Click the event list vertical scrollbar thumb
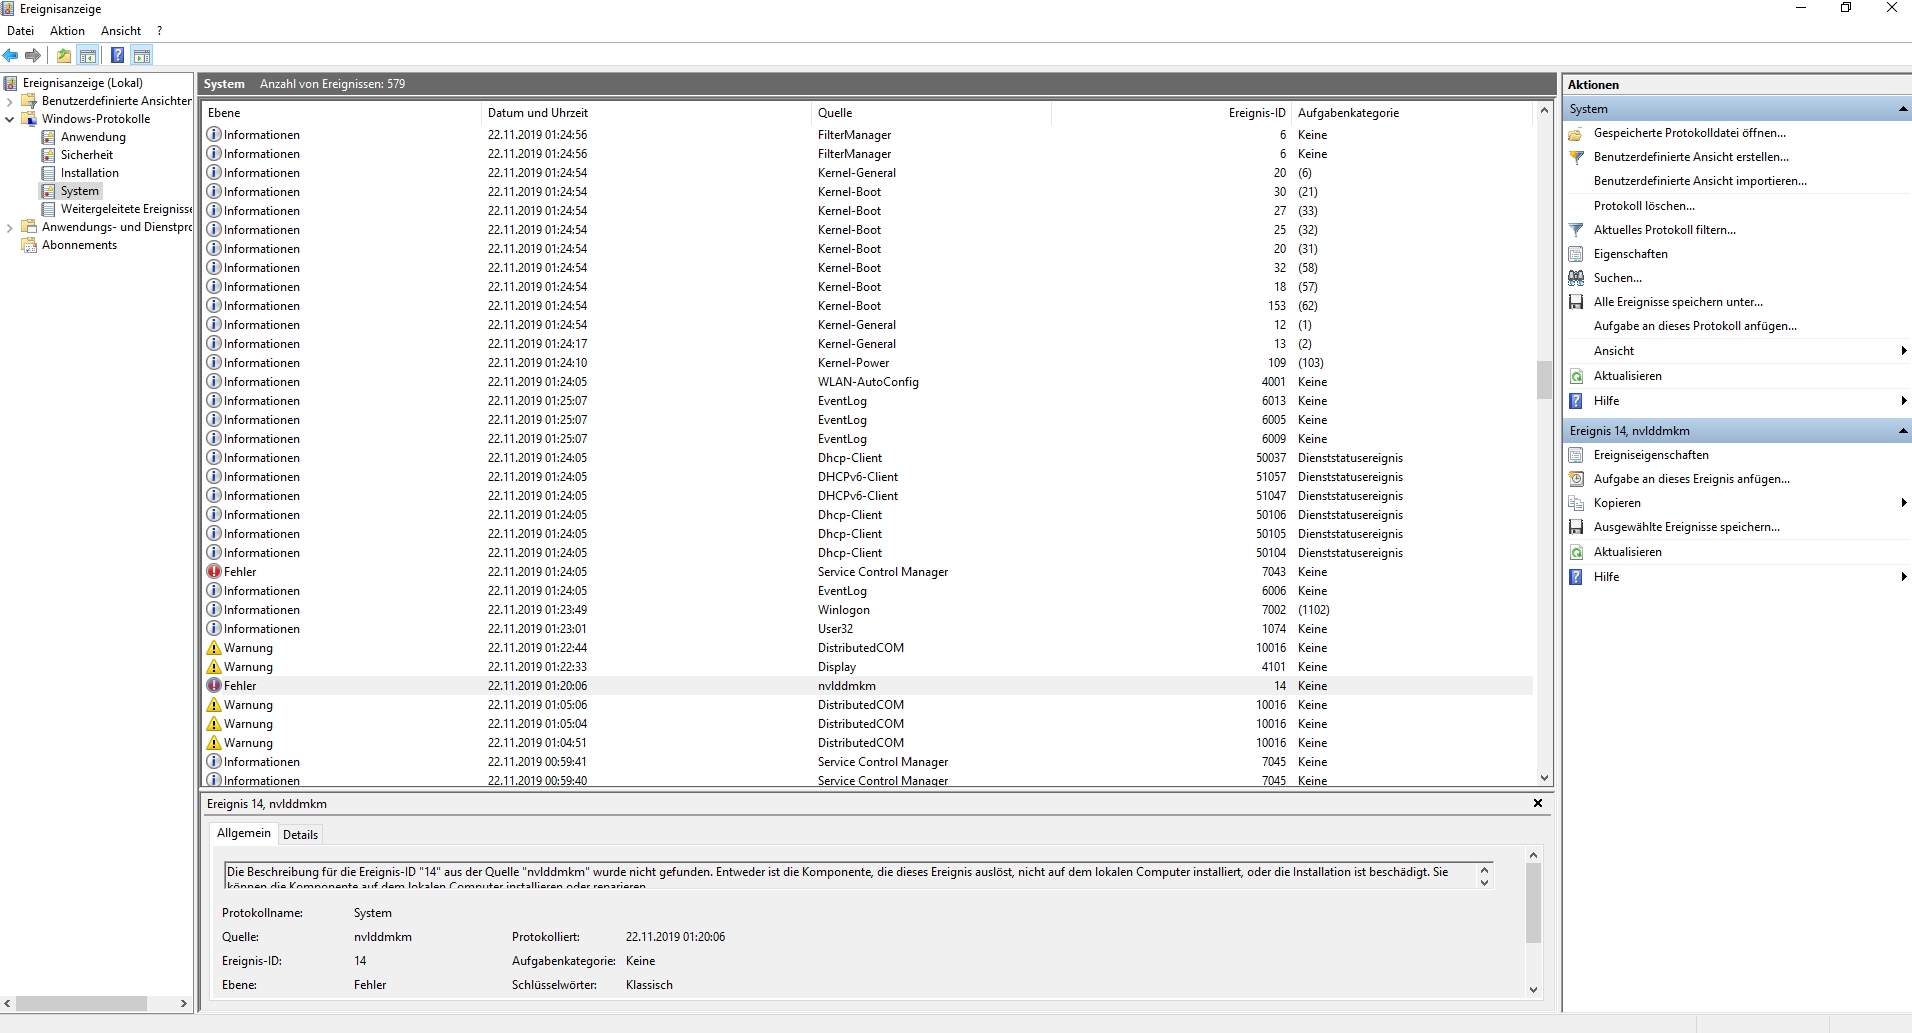The height and width of the screenshot is (1033, 1912). 1544,380
